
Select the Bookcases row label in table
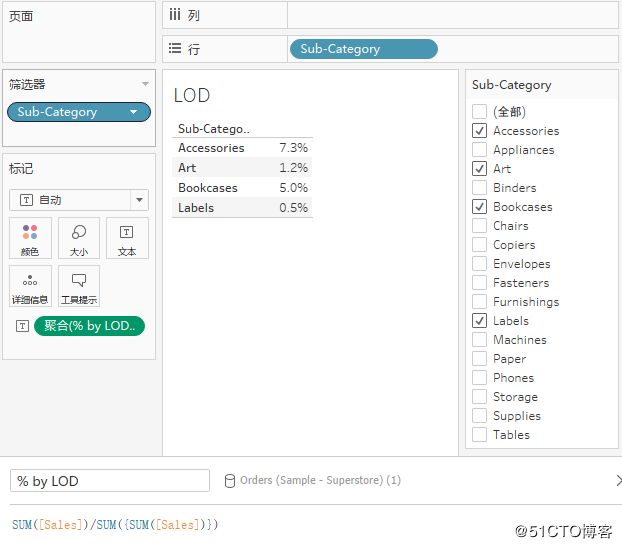coord(208,188)
